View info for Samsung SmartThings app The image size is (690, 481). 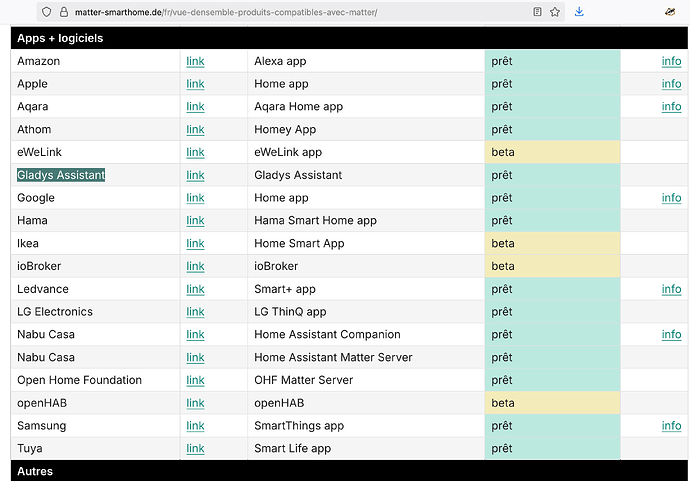click(671, 426)
